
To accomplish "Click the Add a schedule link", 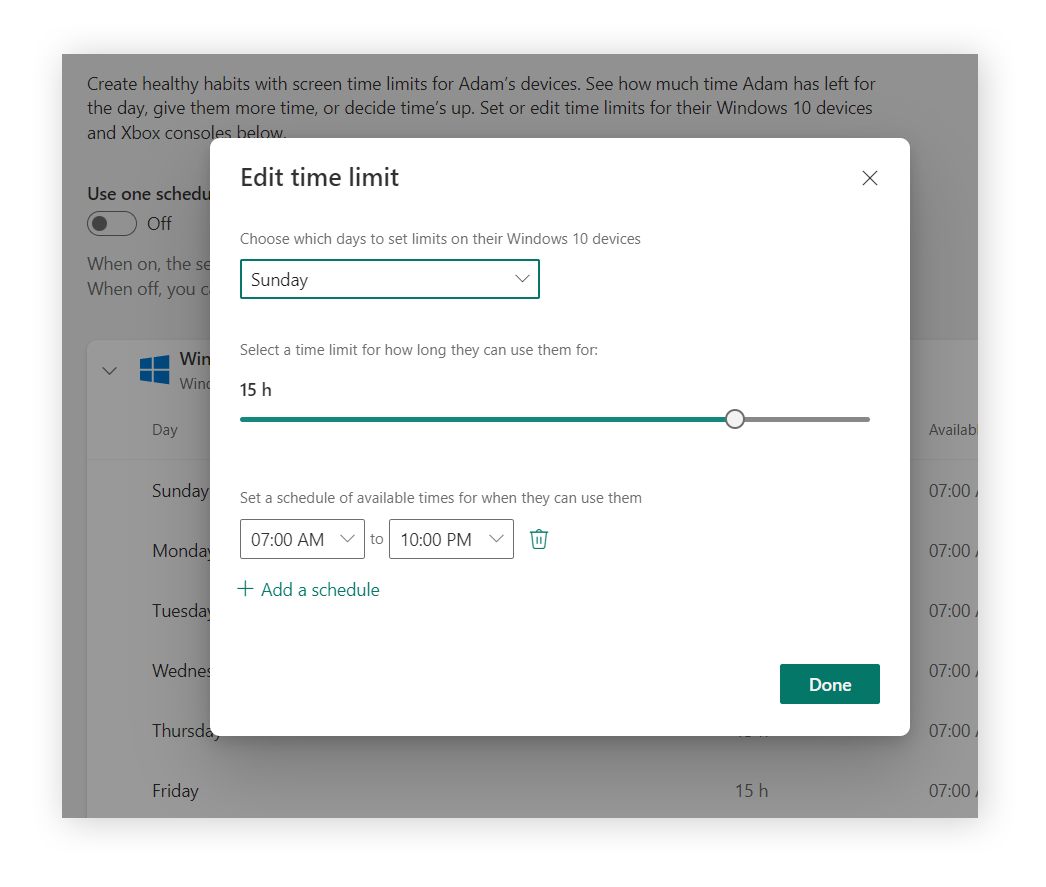I will tap(318, 589).
